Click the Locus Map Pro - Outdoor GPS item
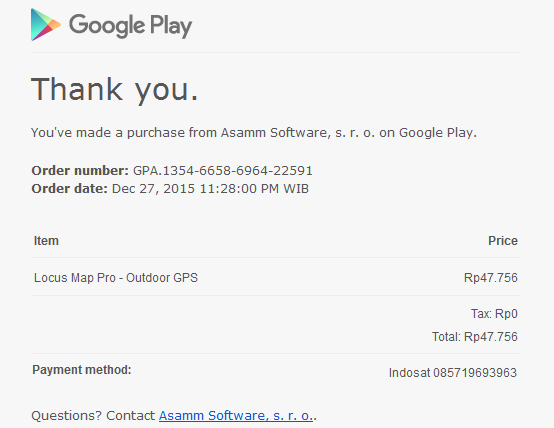 click(x=116, y=278)
